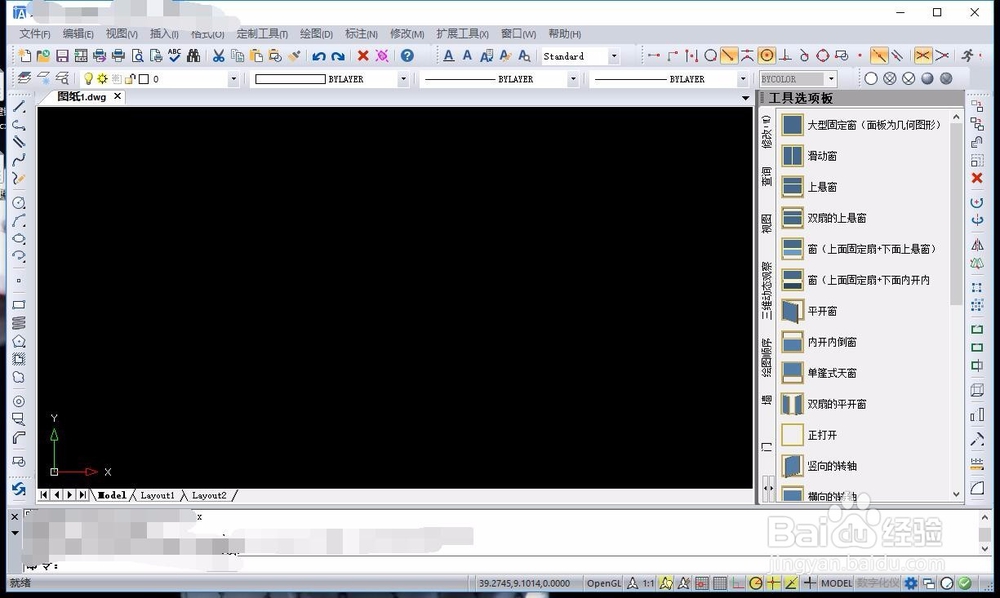Select the Line tool in the draw toolbar

click(19, 106)
